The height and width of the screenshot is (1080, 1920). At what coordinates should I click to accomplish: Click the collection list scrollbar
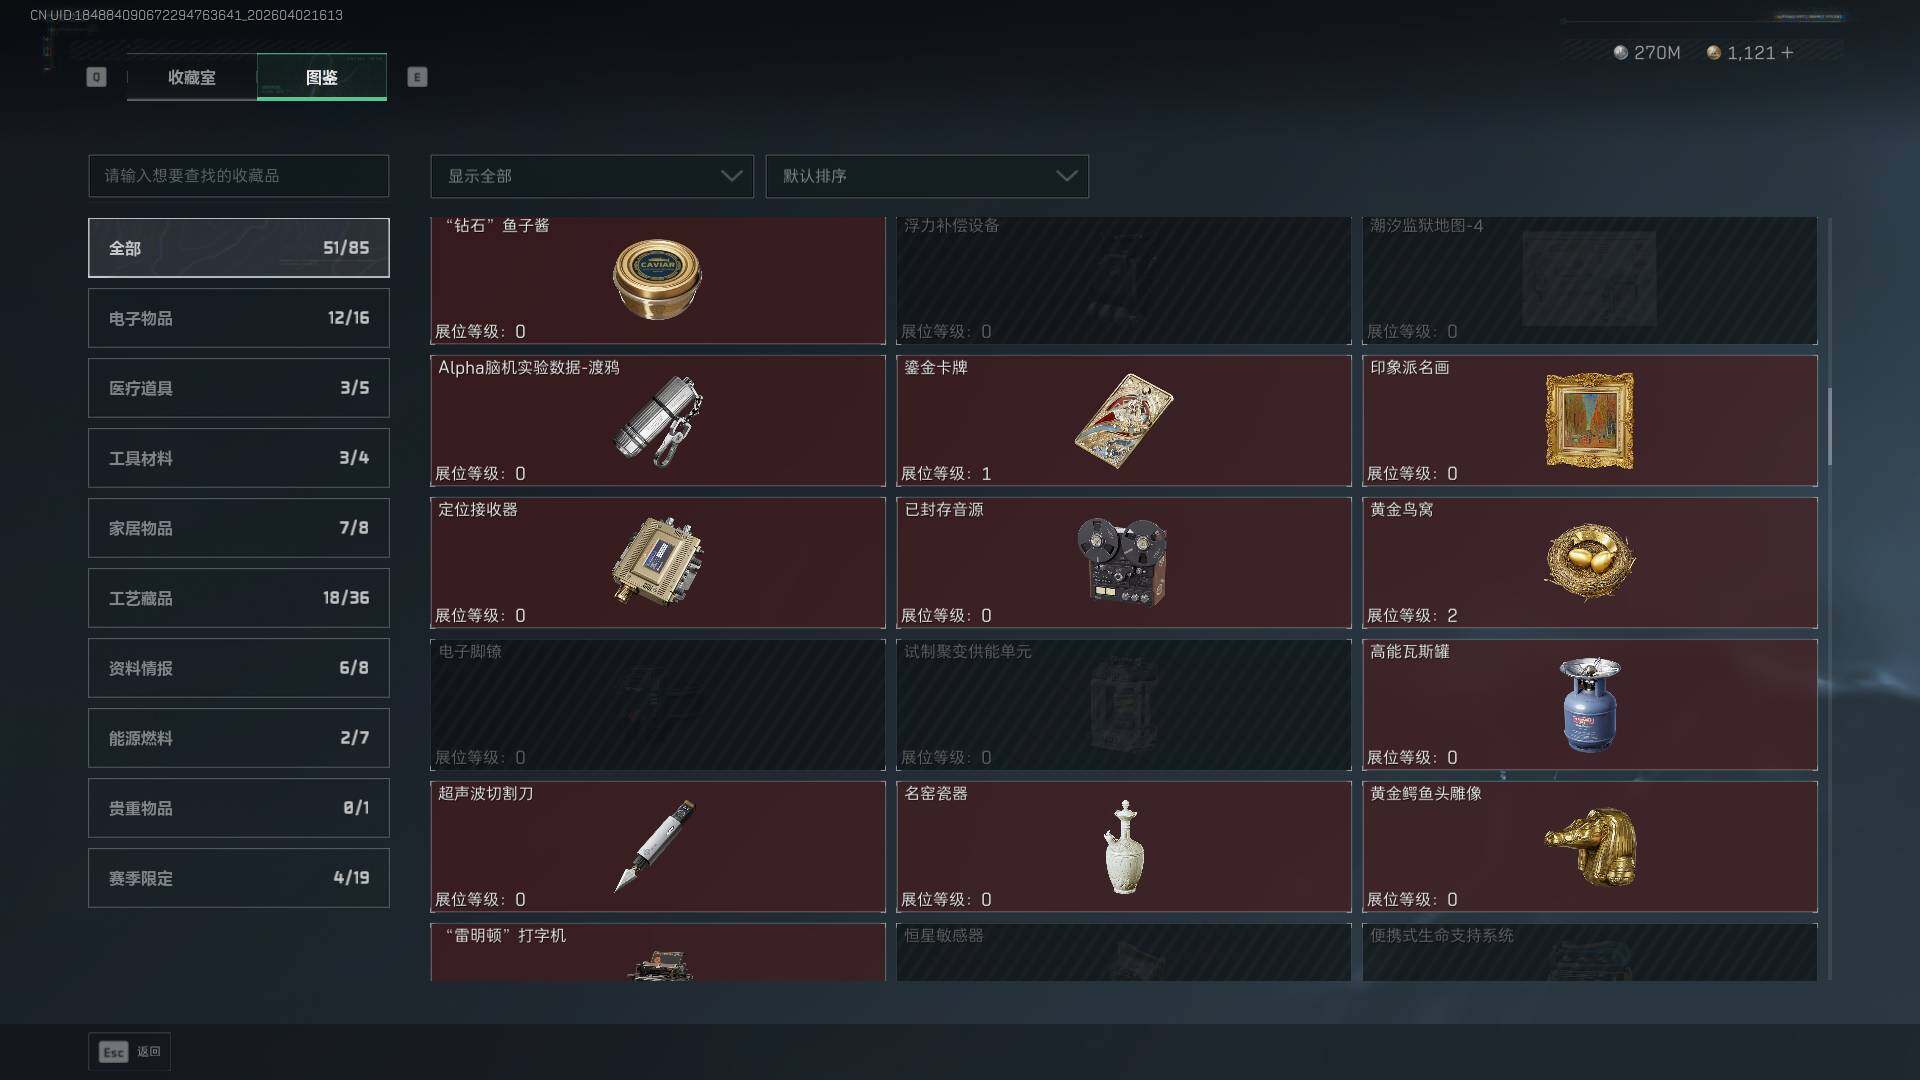(x=1829, y=427)
